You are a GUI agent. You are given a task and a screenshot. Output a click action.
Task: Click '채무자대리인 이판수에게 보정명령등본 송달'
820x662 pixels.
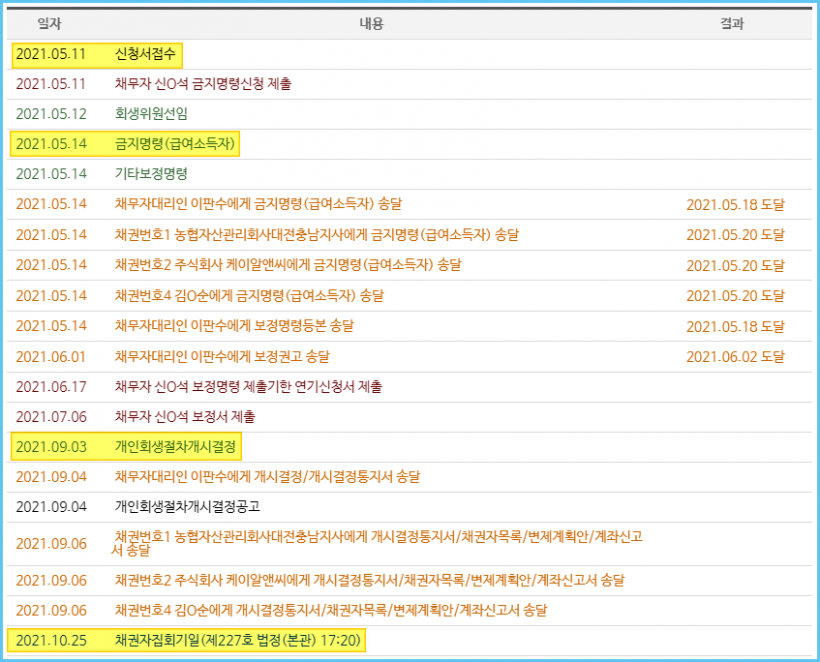234,326
